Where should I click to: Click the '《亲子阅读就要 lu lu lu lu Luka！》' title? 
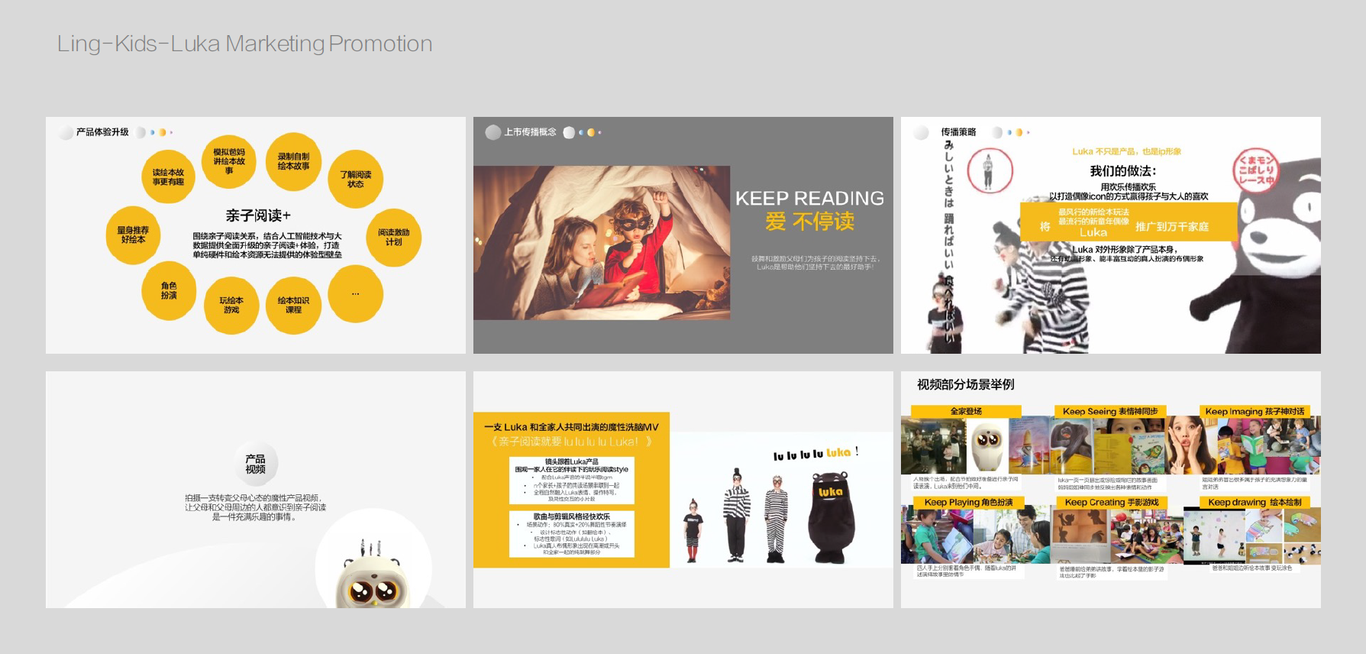(571, 442)
